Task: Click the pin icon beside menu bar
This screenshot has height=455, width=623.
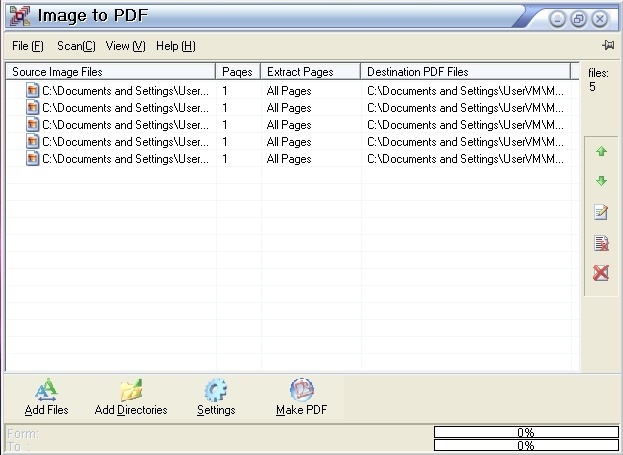Action: (x=608, y=45)
